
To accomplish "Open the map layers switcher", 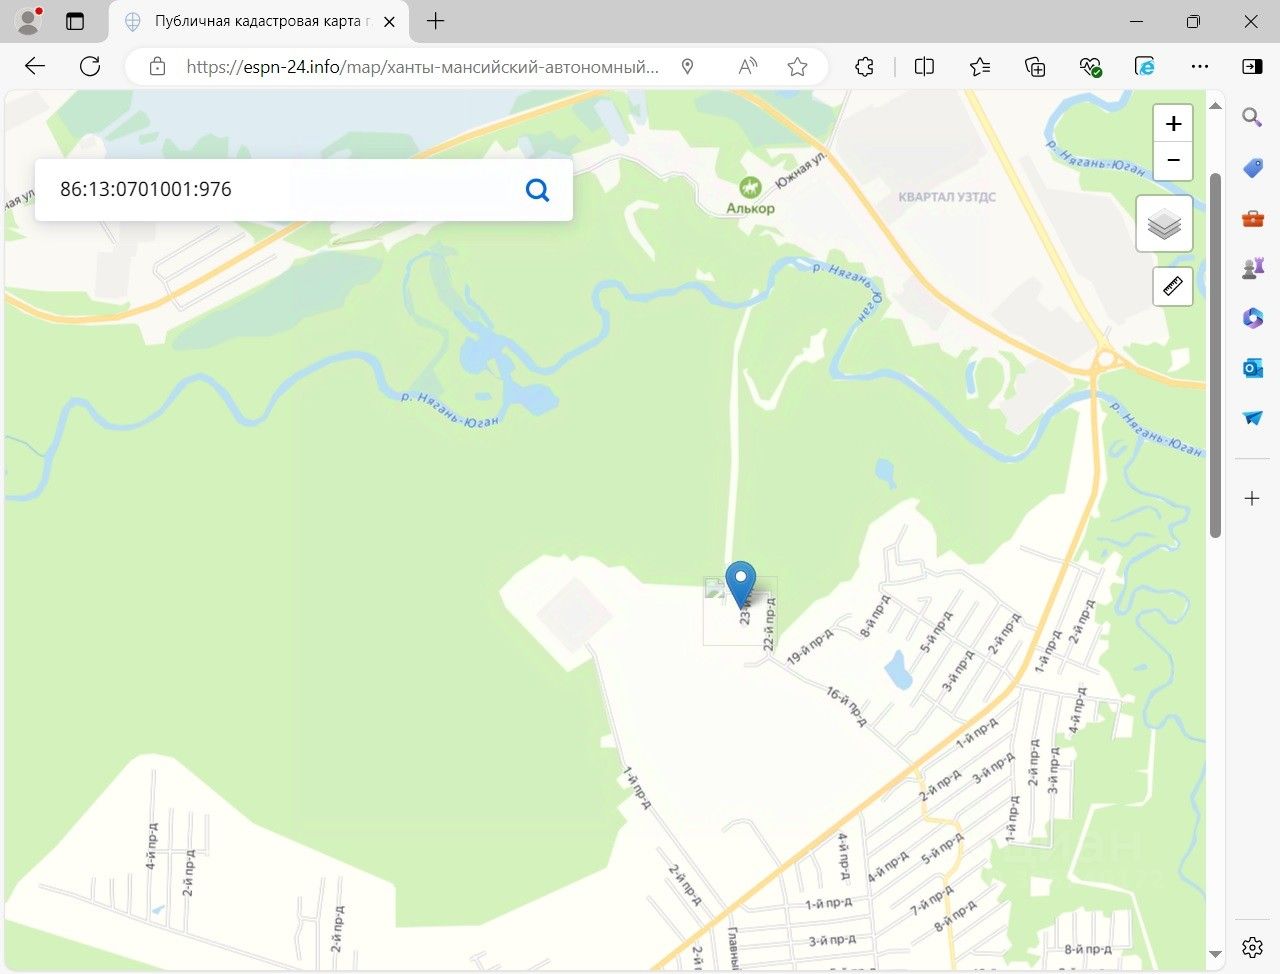I will [1164, 224].
